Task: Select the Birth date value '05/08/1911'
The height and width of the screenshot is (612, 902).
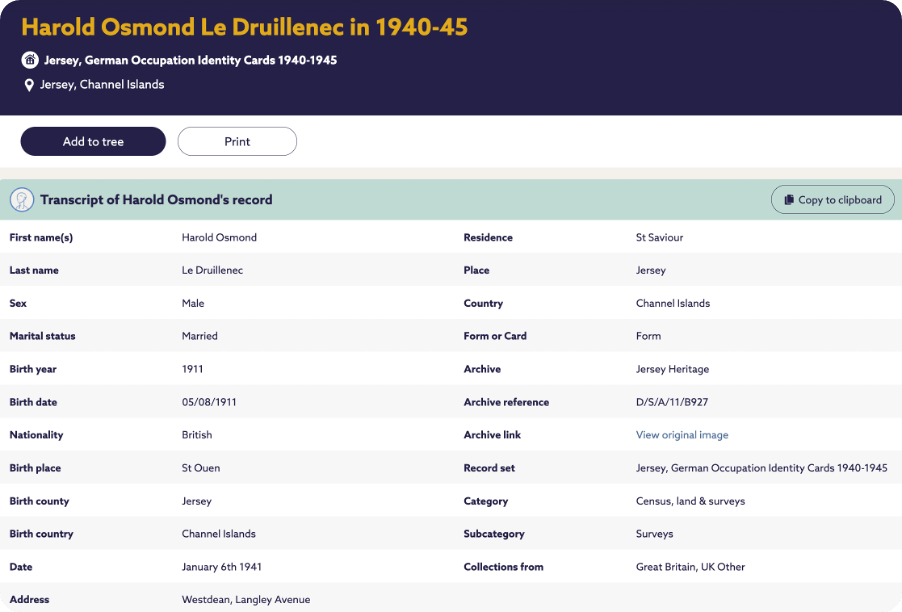Action: 209,402
